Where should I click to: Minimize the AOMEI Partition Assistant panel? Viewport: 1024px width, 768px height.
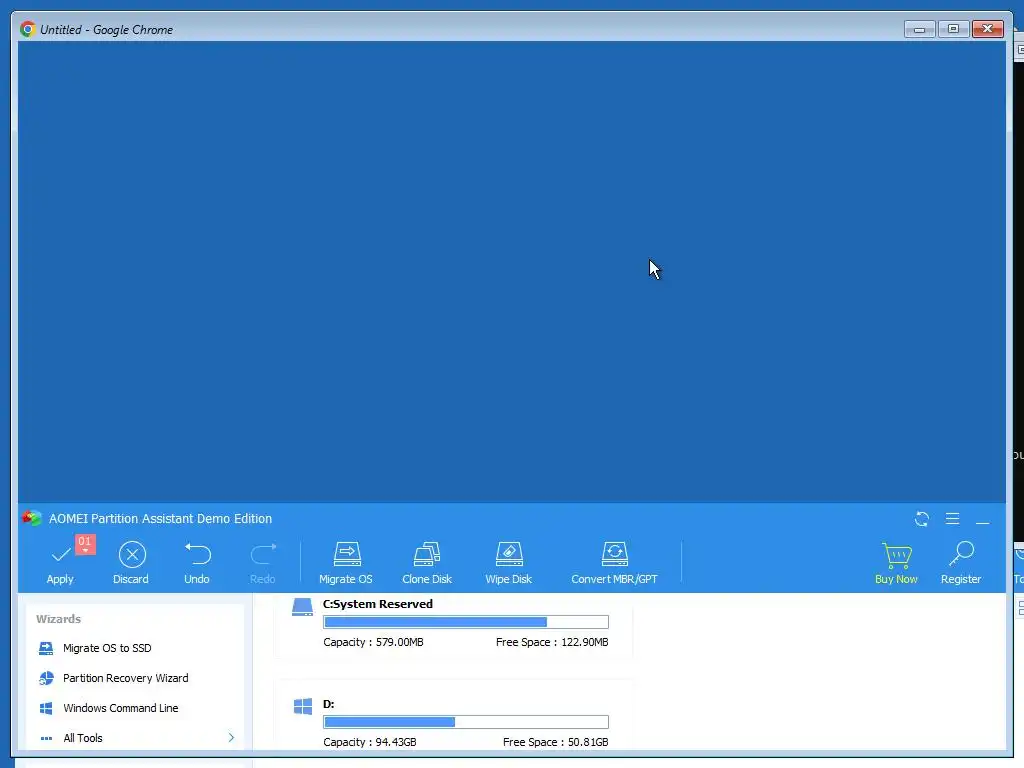click(983, 522)
